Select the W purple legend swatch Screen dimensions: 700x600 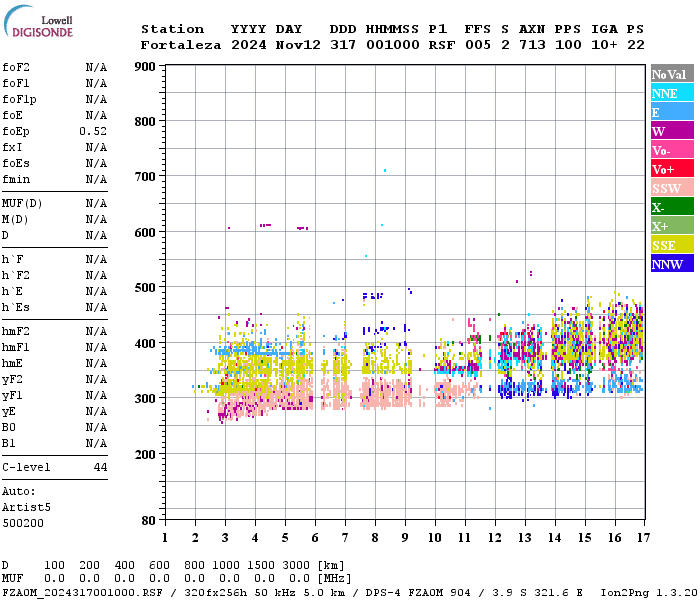click(x=672, y=131)
